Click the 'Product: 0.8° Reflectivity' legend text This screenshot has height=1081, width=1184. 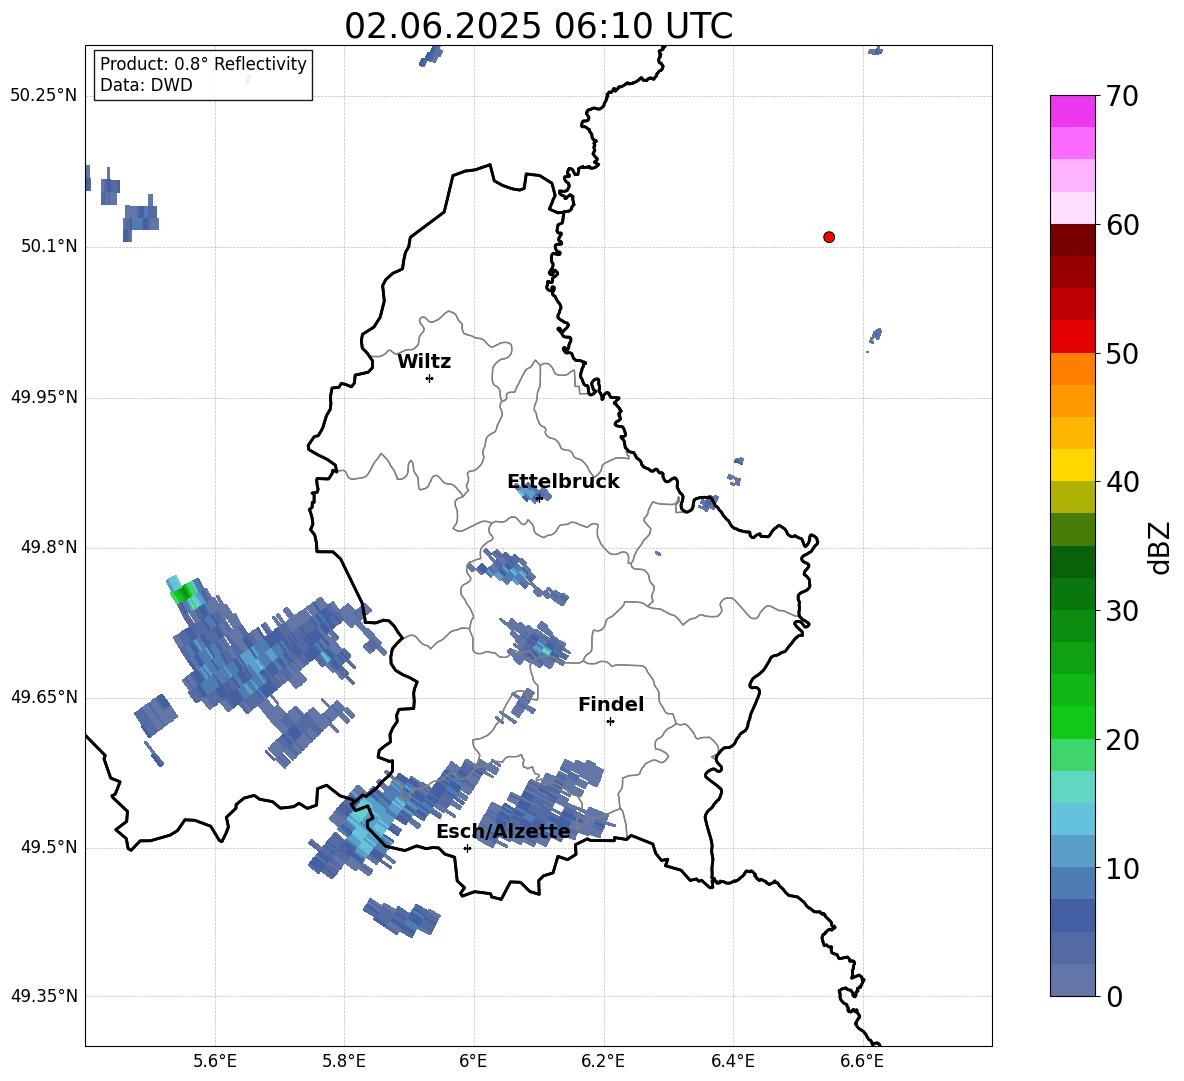tap(203, 64)
